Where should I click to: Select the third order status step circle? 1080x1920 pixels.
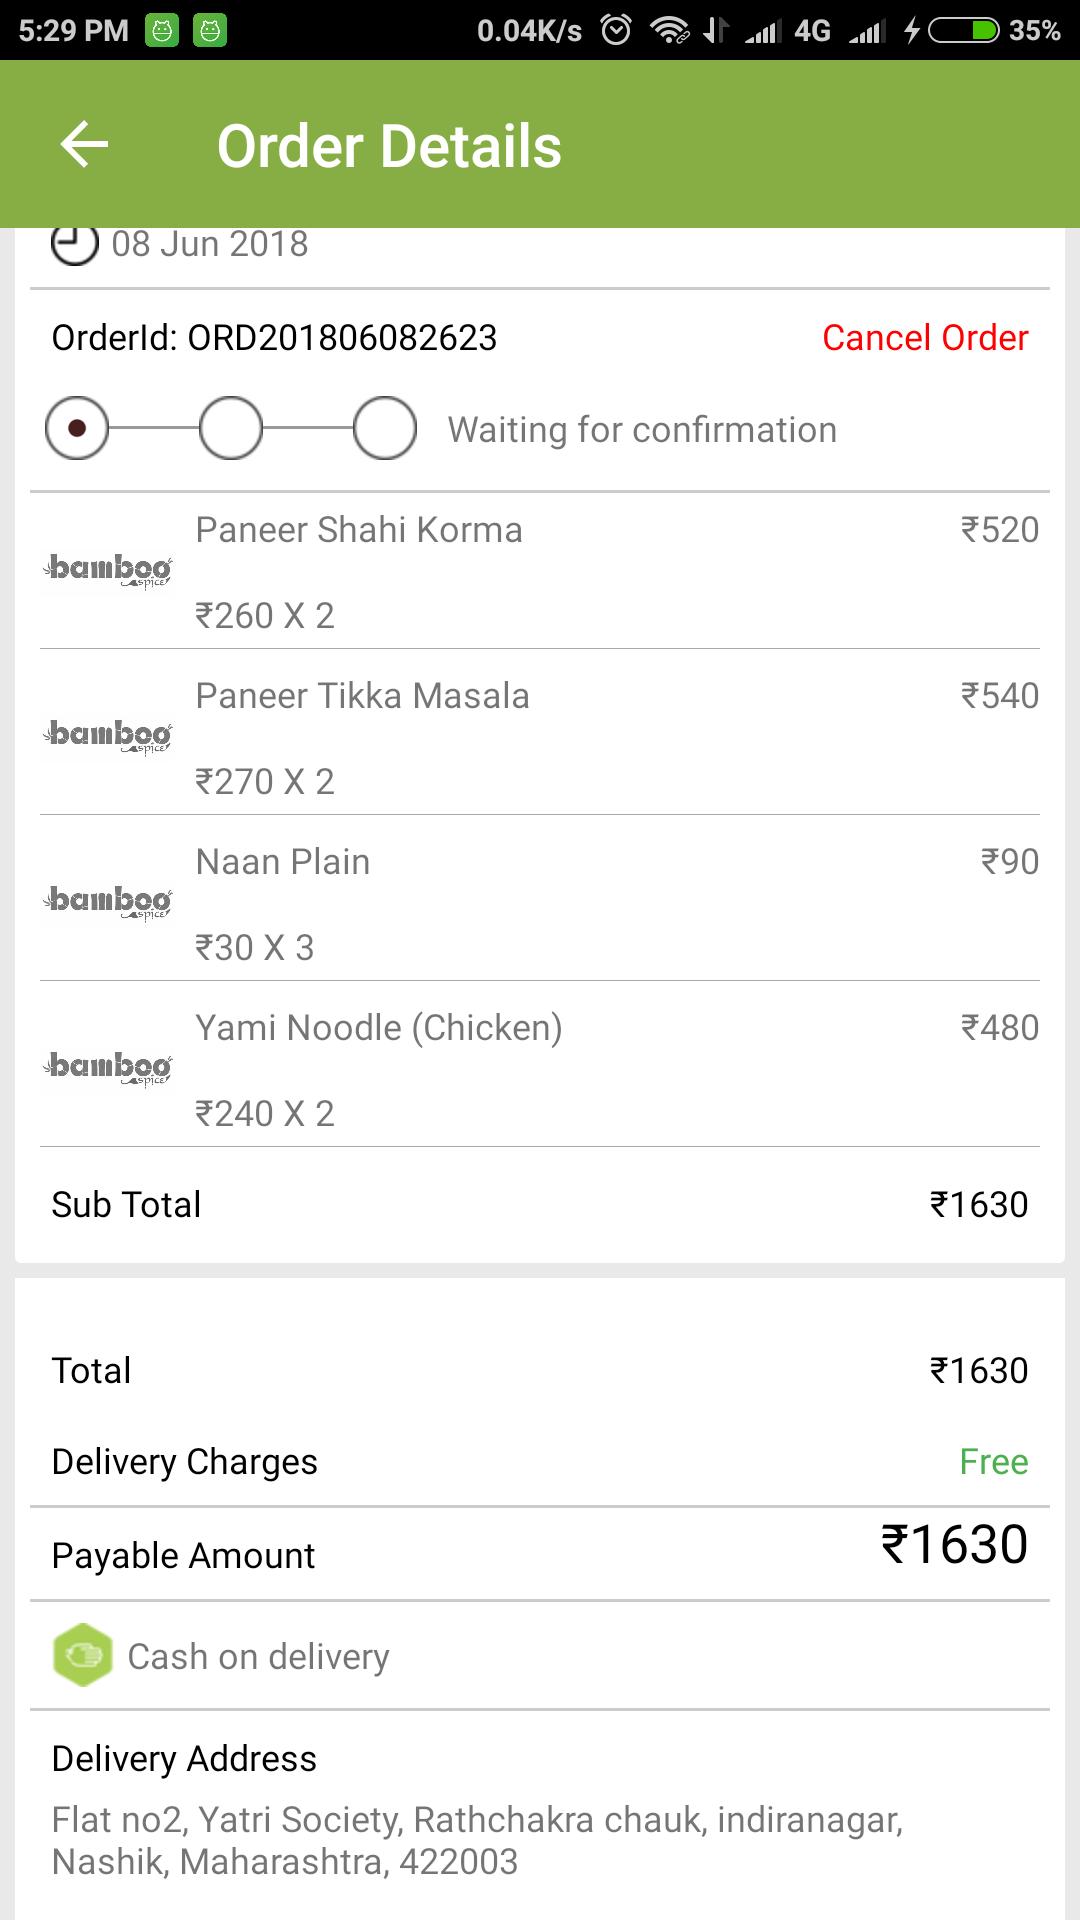point(385,428)
